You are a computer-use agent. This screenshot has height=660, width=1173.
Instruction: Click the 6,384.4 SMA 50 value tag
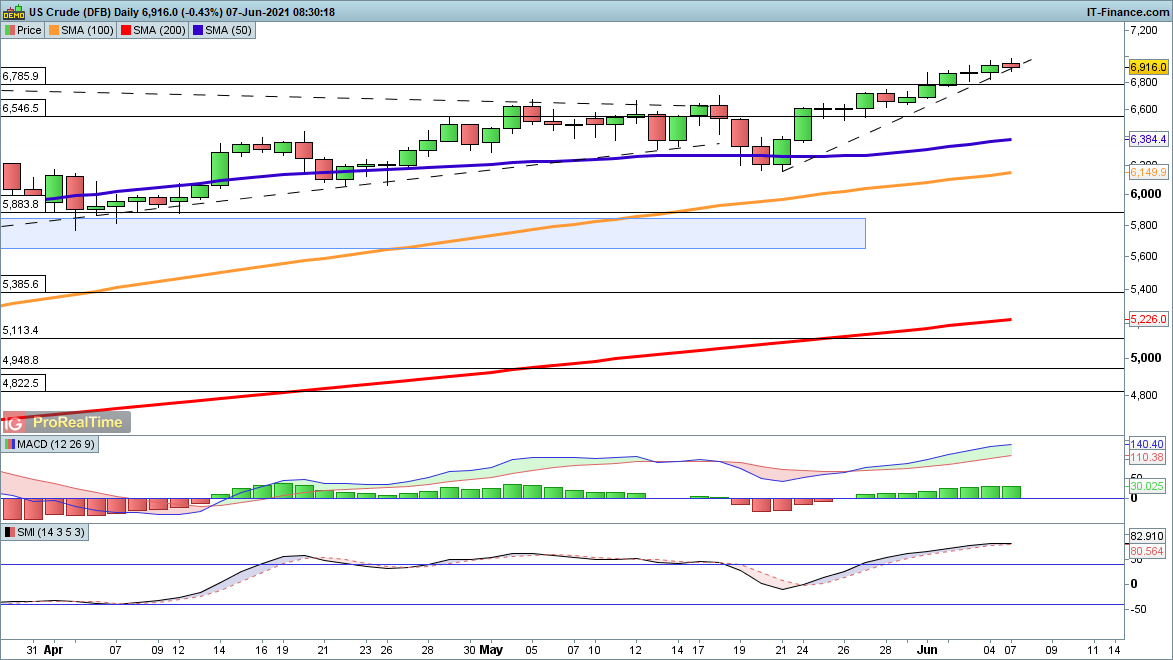coord(1148,139)
